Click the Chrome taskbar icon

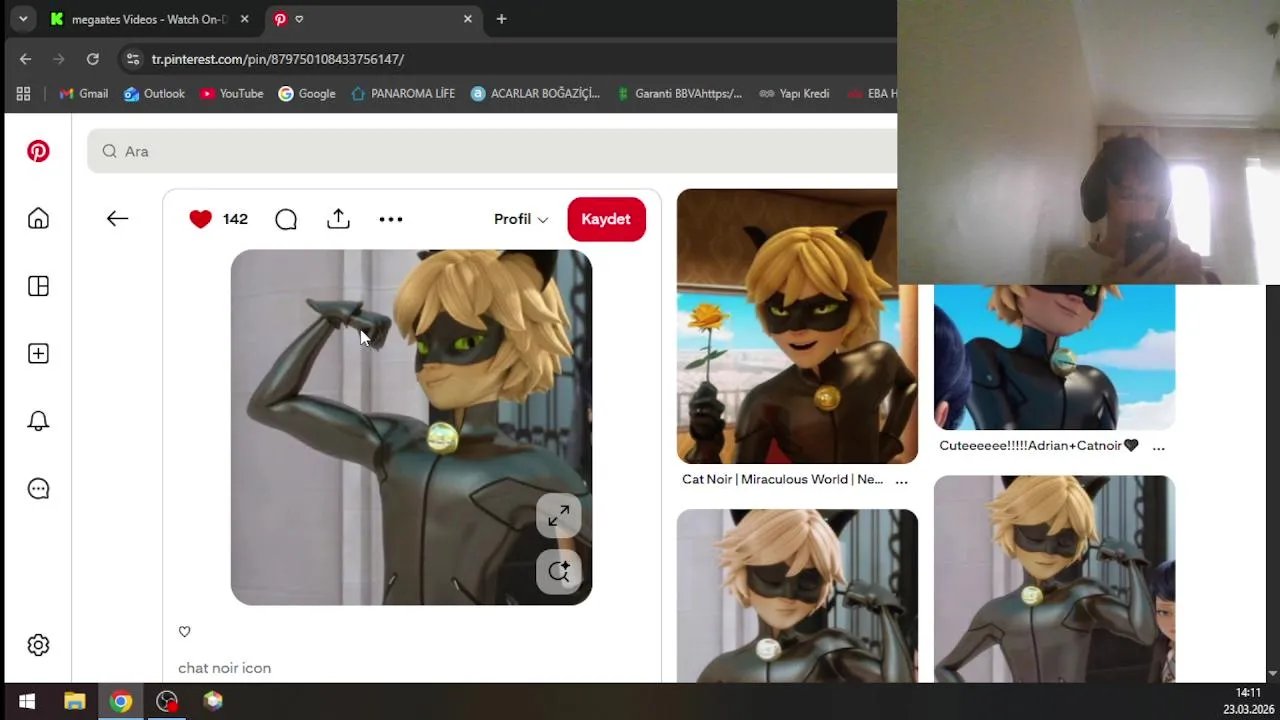(121, 701)
